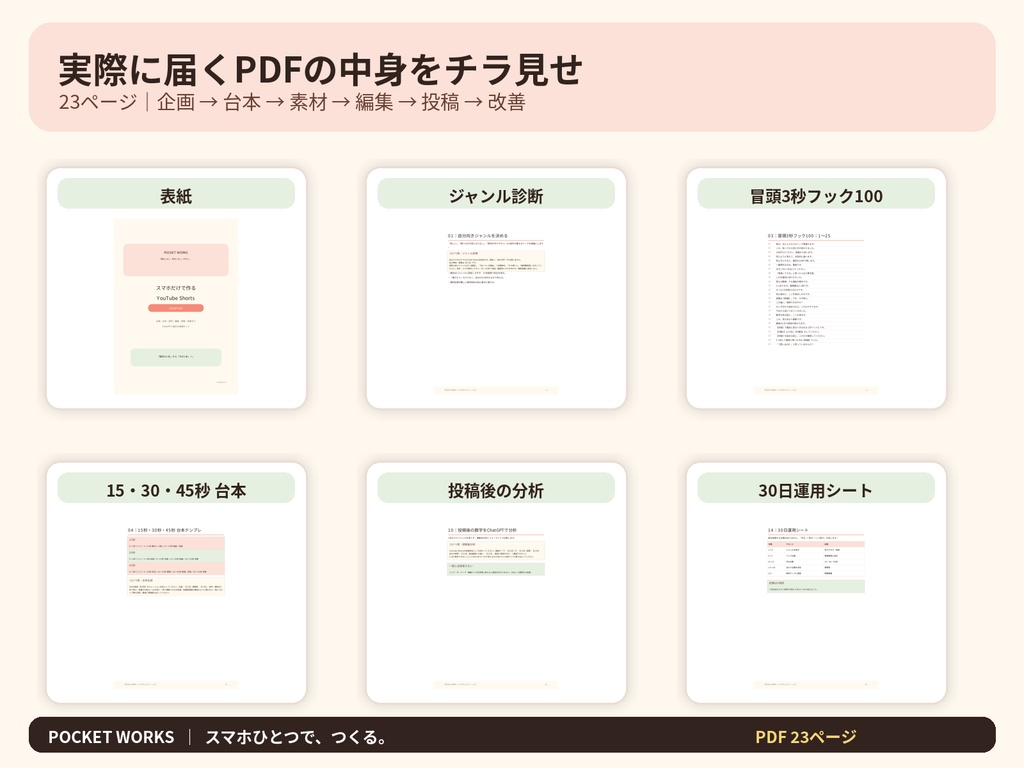Click the 冒頭3秒フック100 card label
This screenshot has height=768, width=1024.
pyautogui.click(x=816, y=195)
